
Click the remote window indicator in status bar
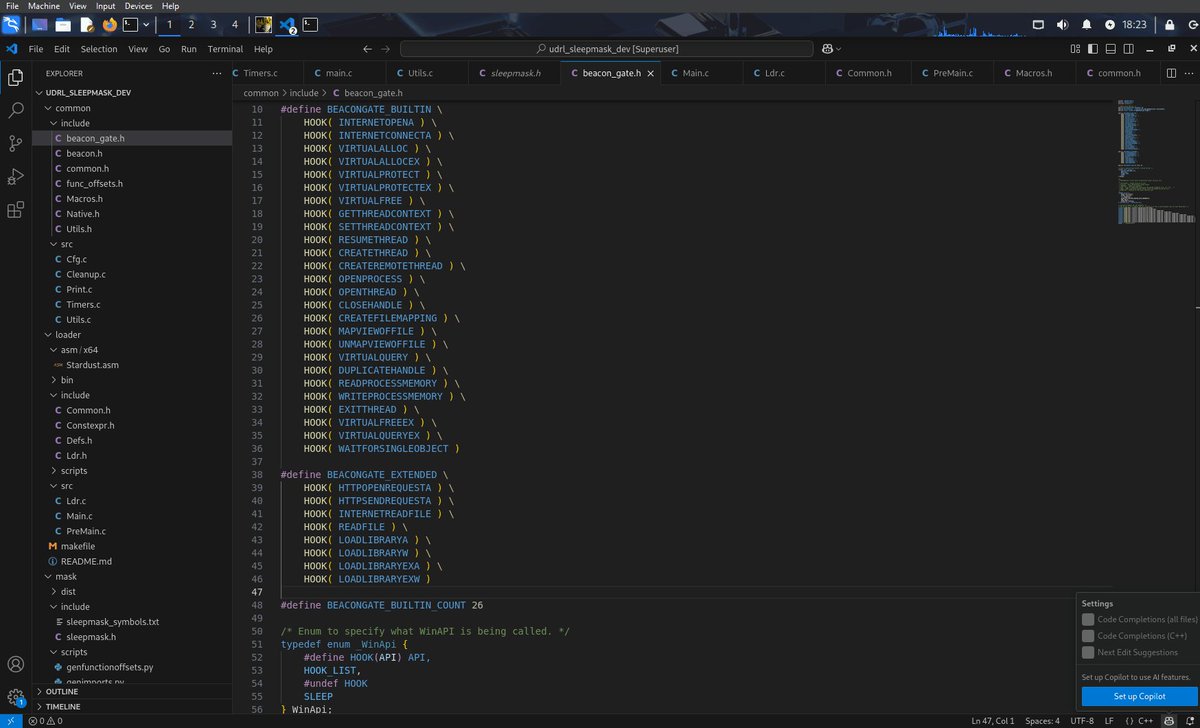[x=11, y=720]
